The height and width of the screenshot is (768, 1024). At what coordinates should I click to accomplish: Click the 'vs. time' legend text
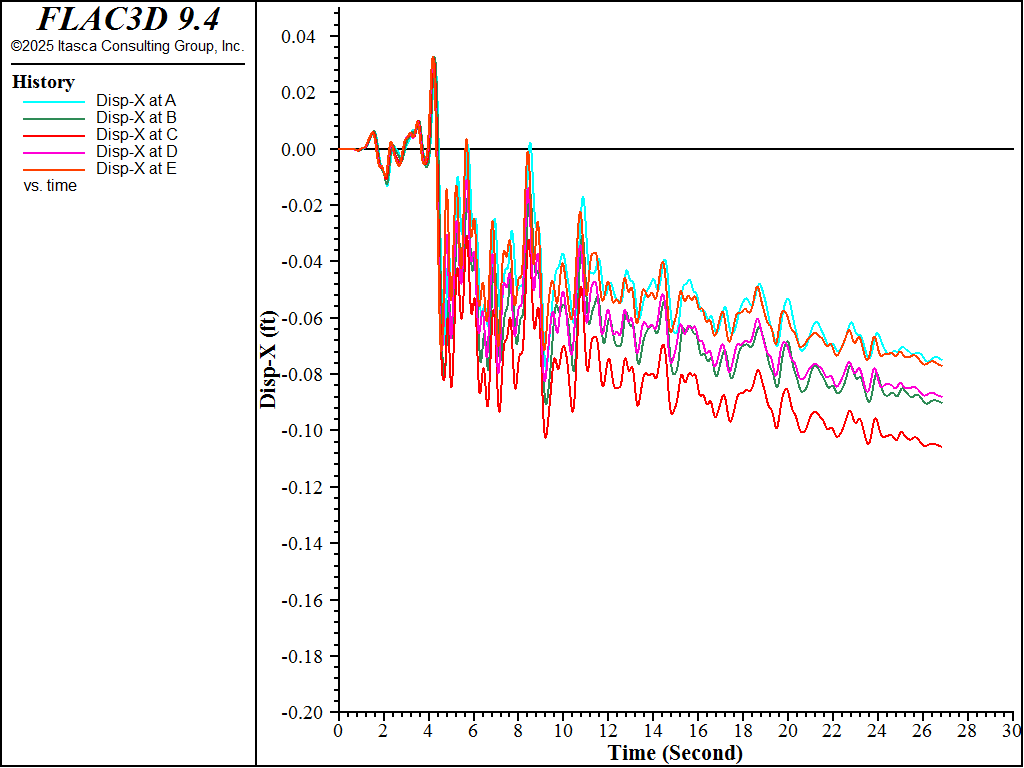coord(50,185)
